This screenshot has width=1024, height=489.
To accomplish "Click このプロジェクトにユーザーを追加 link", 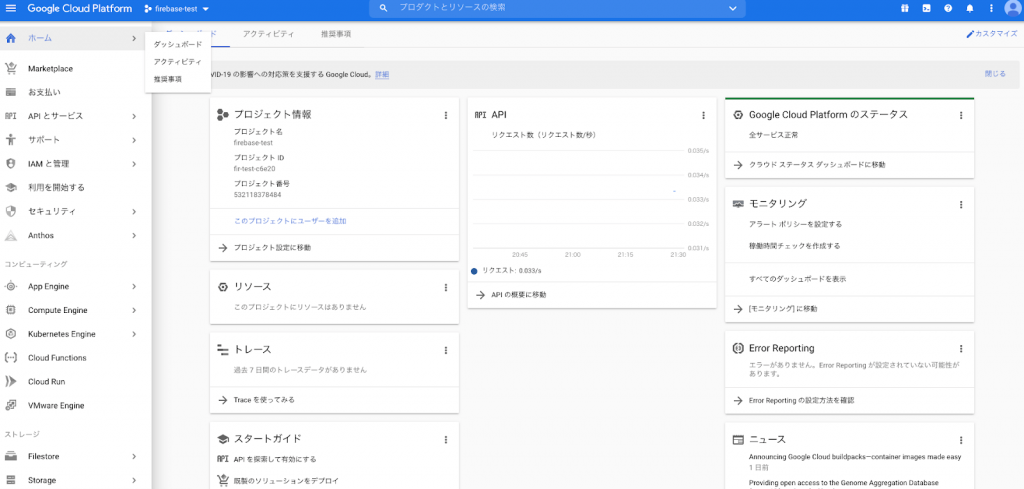I will [290, 221].
